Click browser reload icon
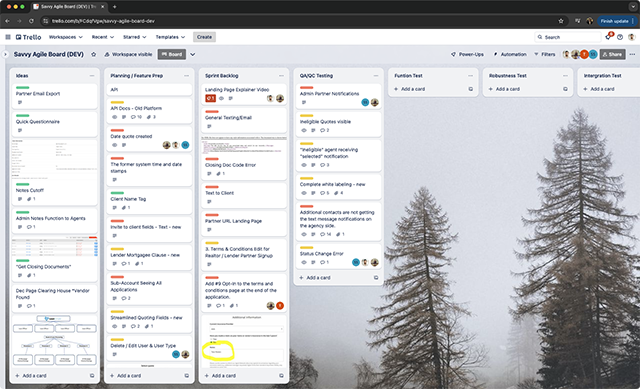Image resolution: width=640 pixels, height=389 pixels. [31, 21]
